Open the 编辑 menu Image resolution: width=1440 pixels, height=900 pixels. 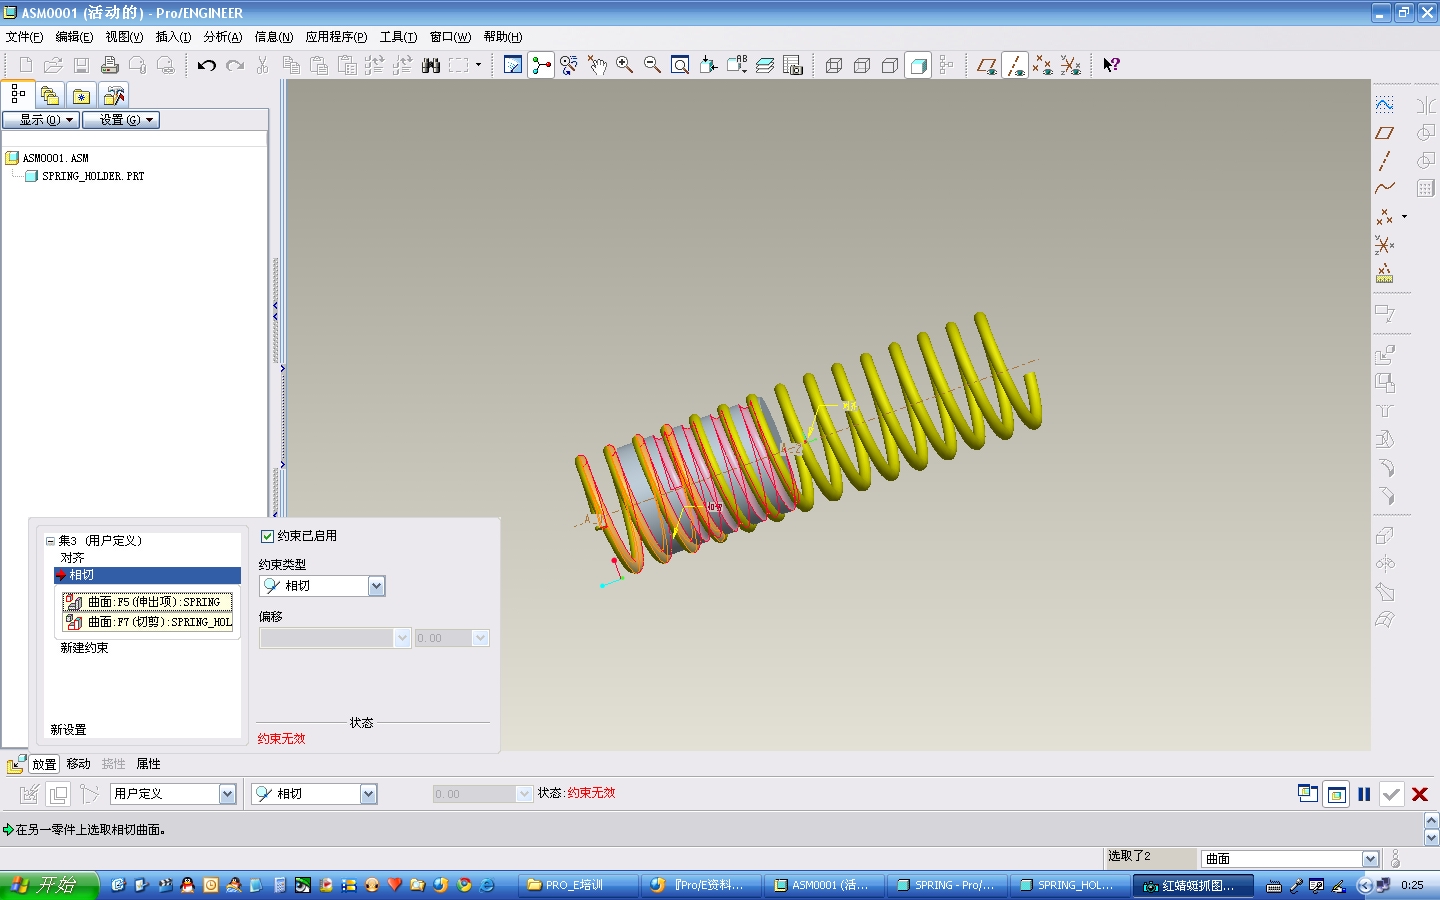pos(74,37)
